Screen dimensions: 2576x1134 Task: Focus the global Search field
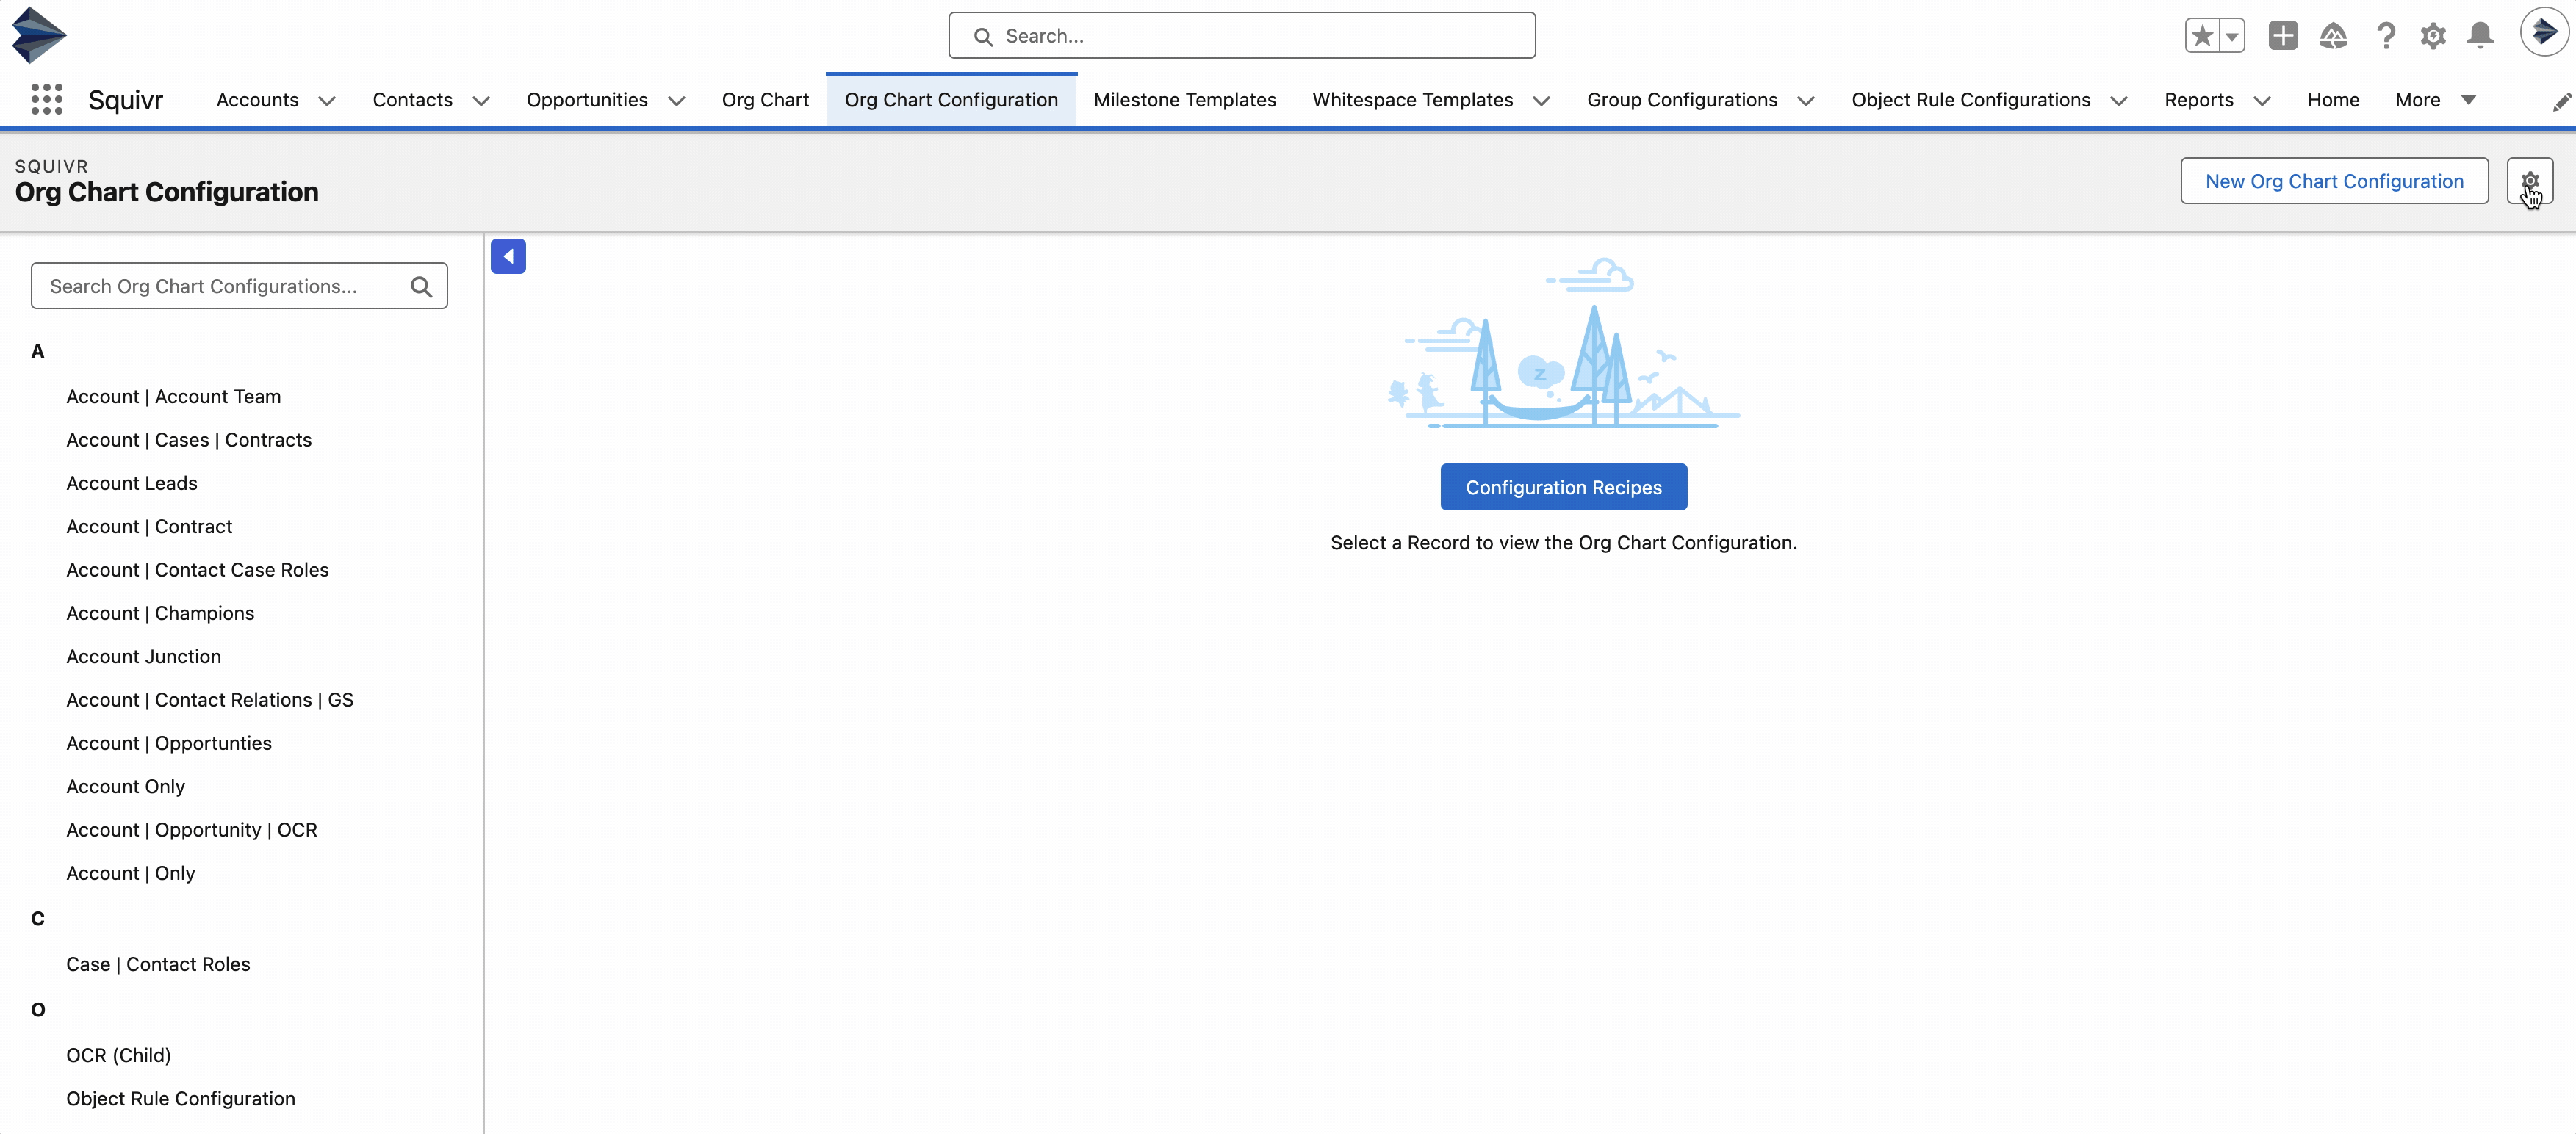point(1241,36)
